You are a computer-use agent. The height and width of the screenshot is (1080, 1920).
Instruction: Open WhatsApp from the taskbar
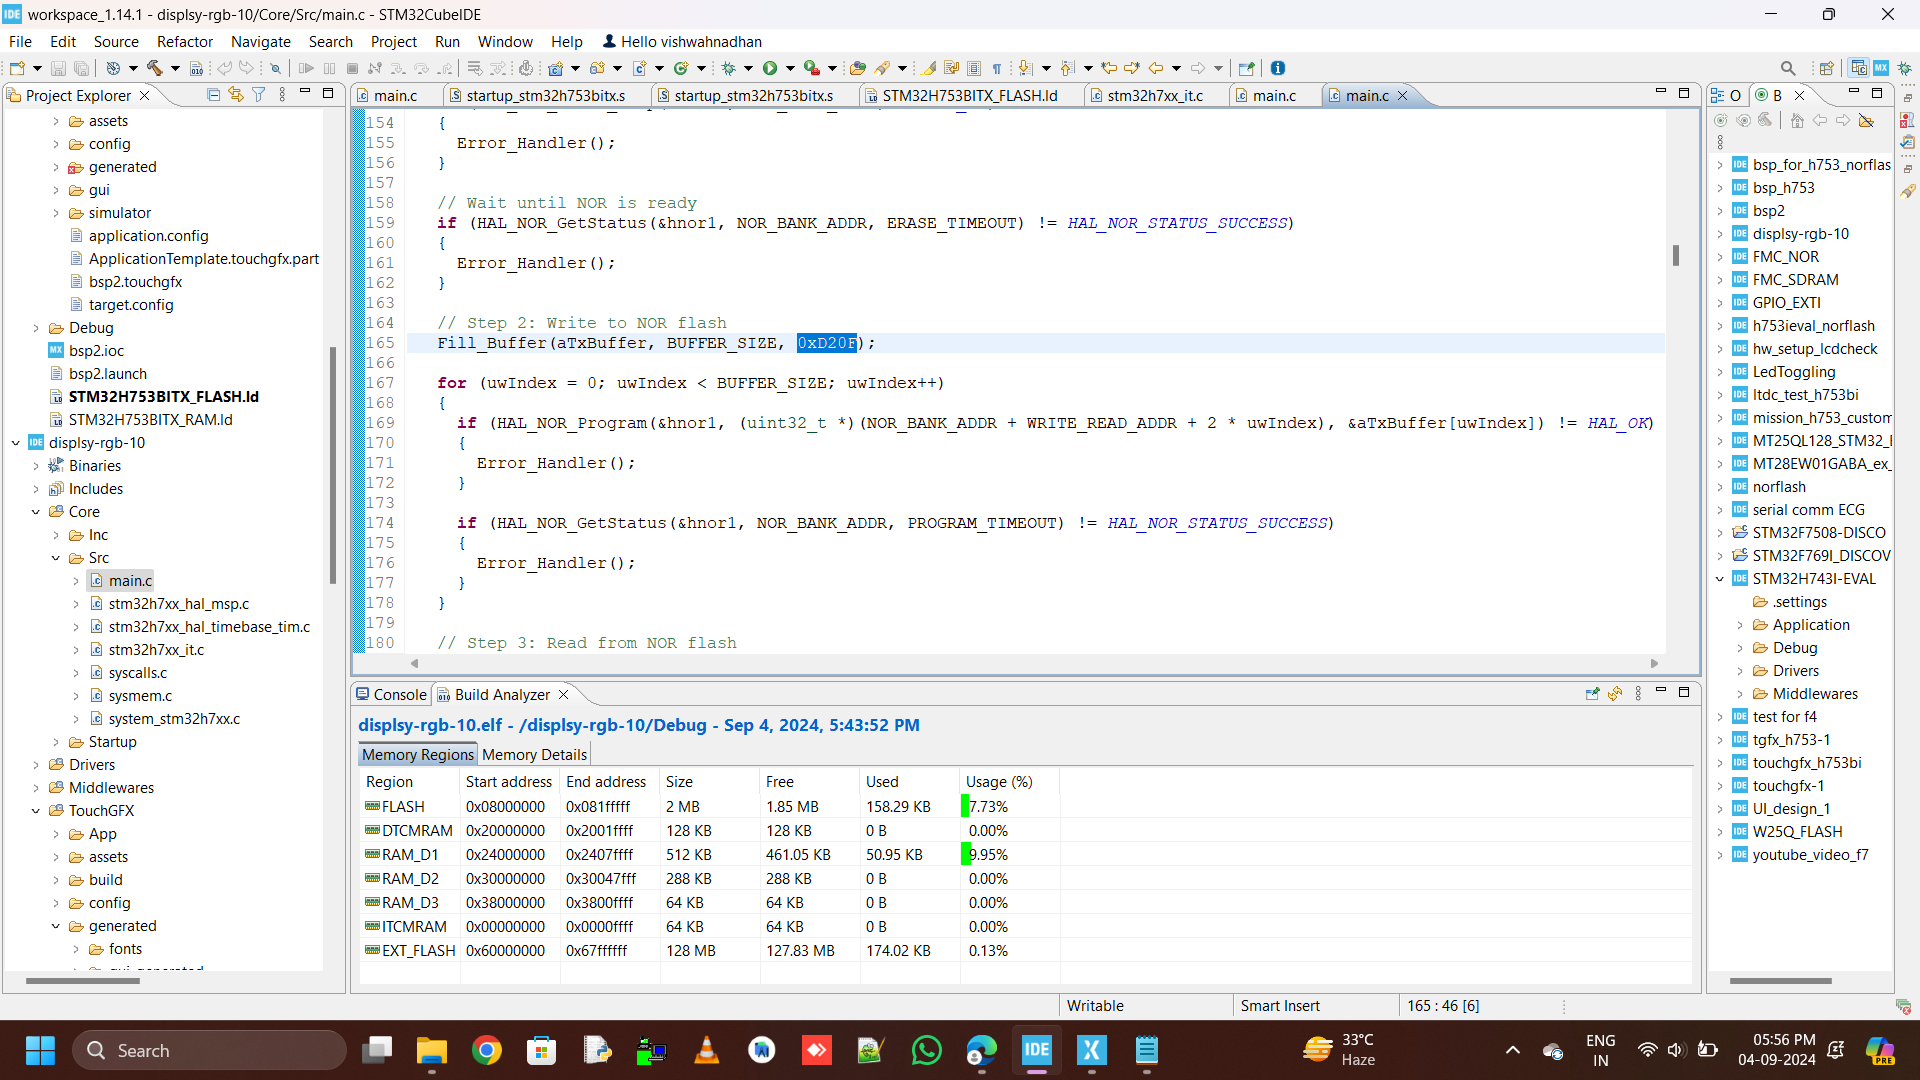(927, 1050)
